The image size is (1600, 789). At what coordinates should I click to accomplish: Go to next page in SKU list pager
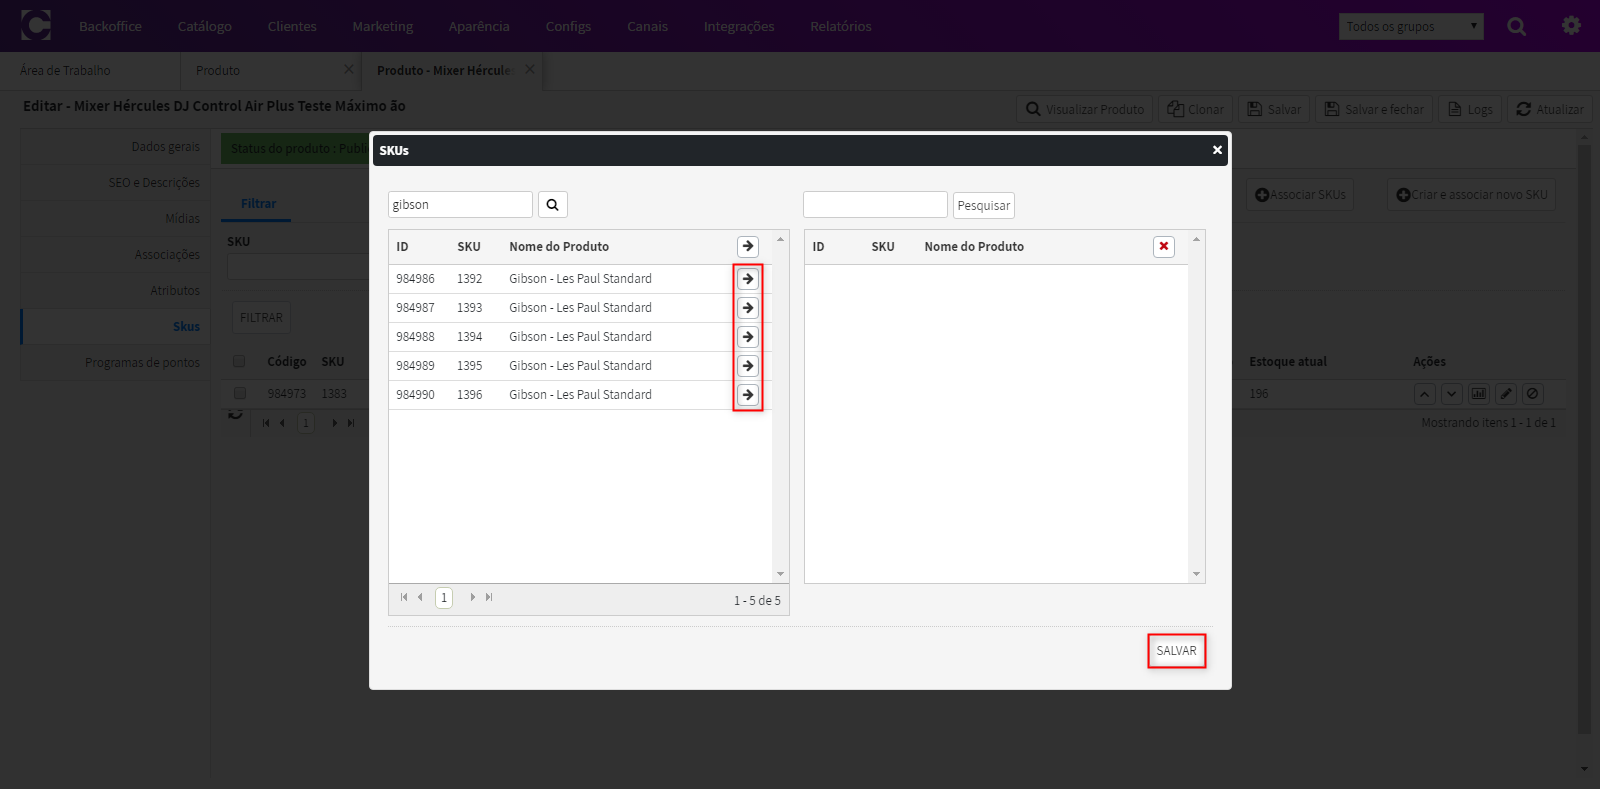coord(472,597)
